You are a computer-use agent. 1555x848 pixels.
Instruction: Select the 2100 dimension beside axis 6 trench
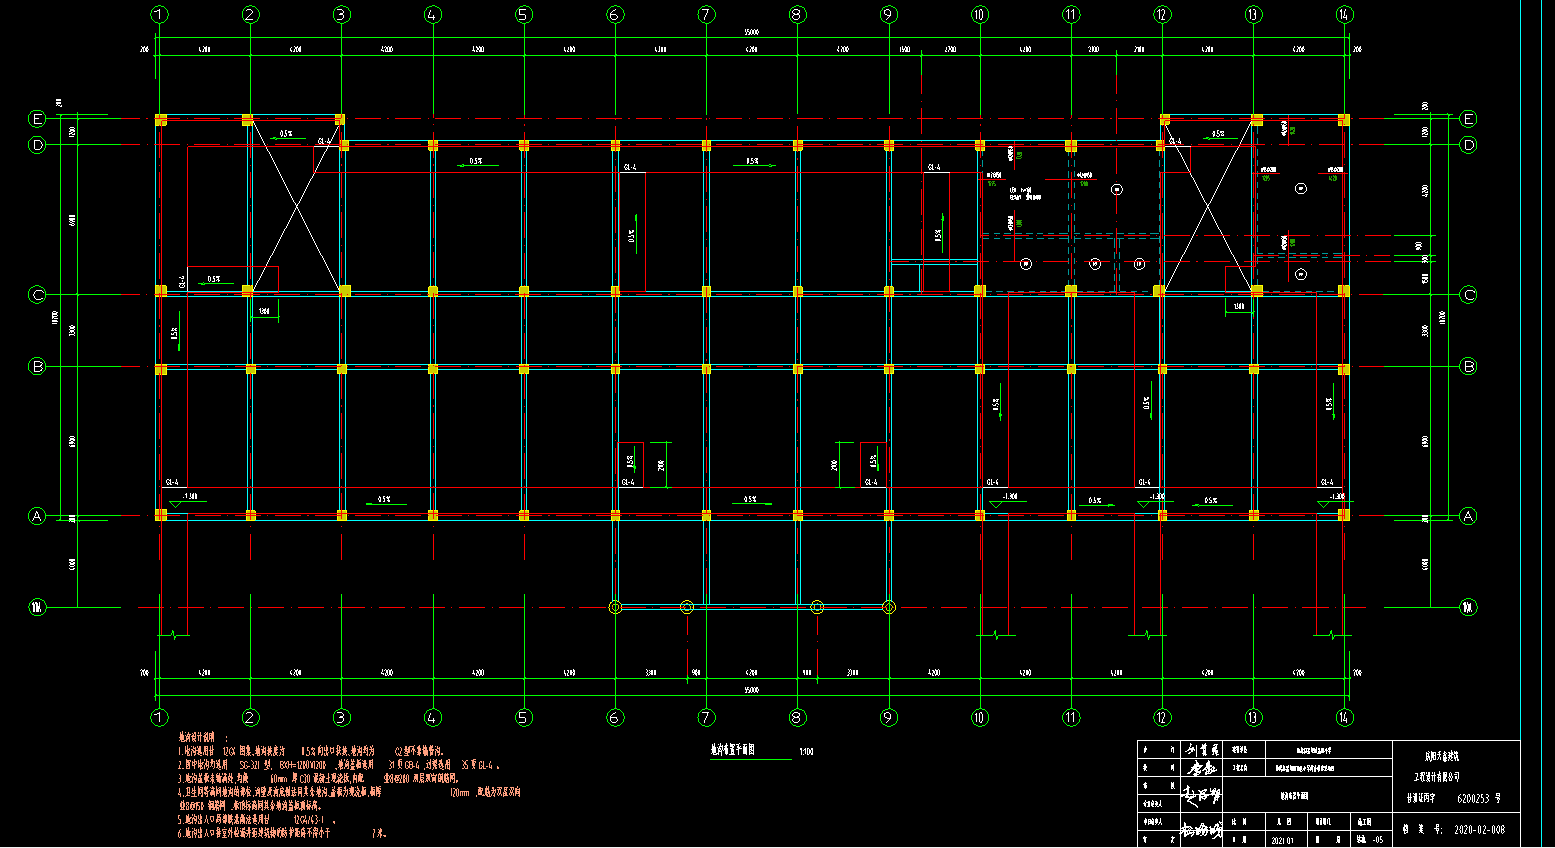tap(661, 466)
